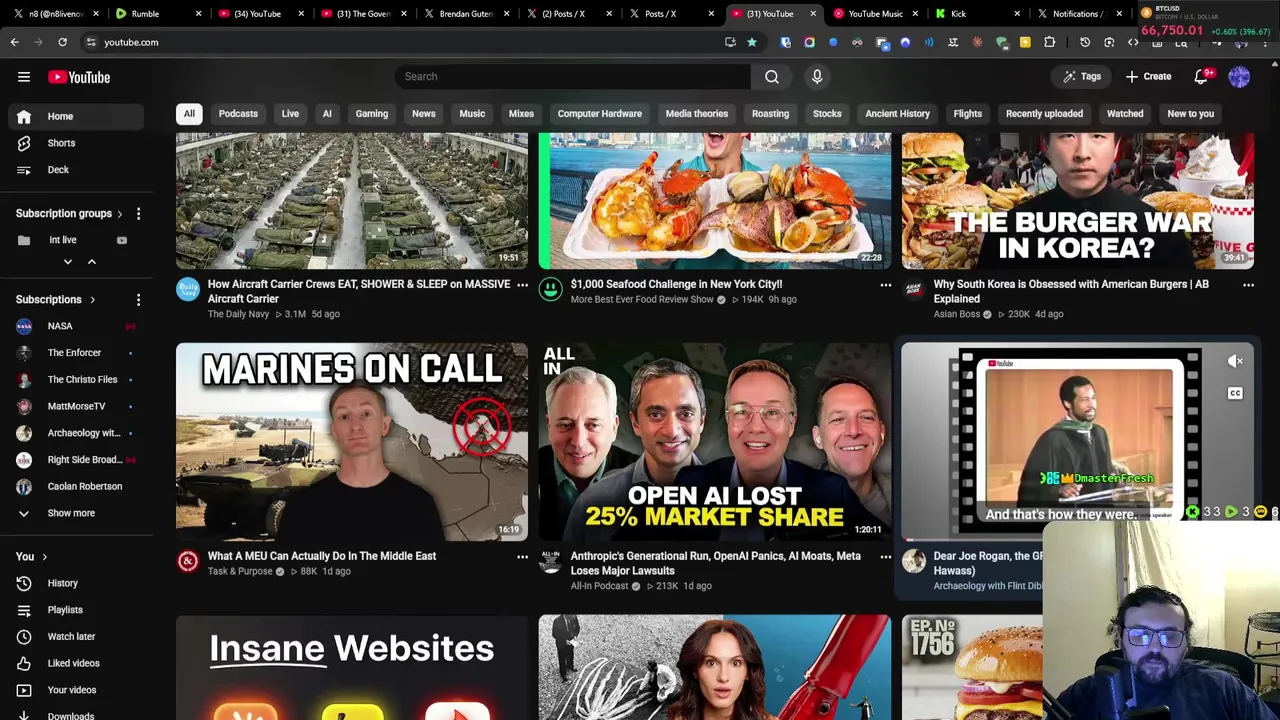Switch to the YouTube Music browser tab
Viewport: 1280px width, 720px height.
875,14
